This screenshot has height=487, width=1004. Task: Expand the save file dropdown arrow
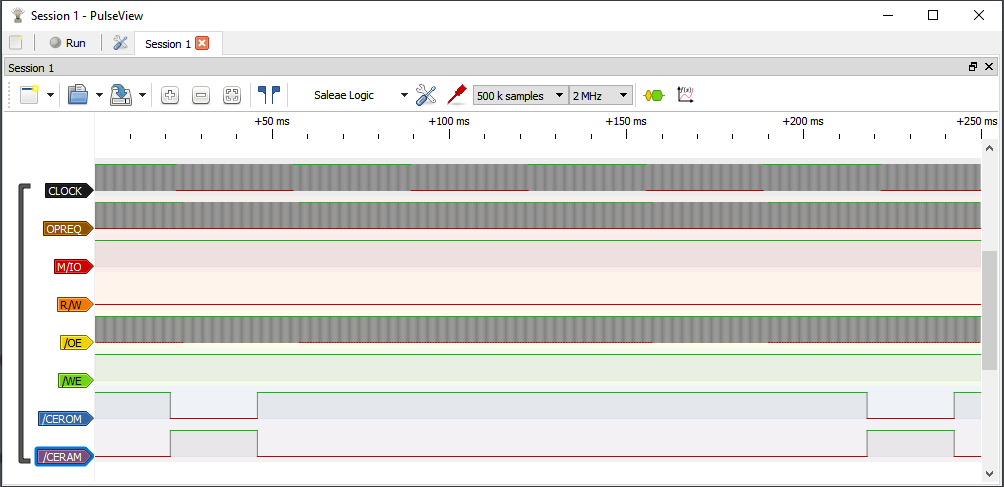143,96
